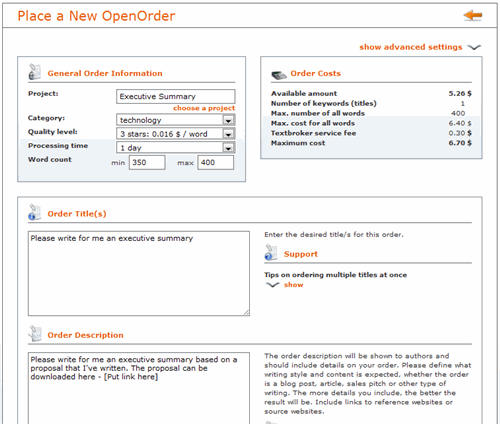
Task: Click the Order Title textarea resize handle
Action: 246,313
